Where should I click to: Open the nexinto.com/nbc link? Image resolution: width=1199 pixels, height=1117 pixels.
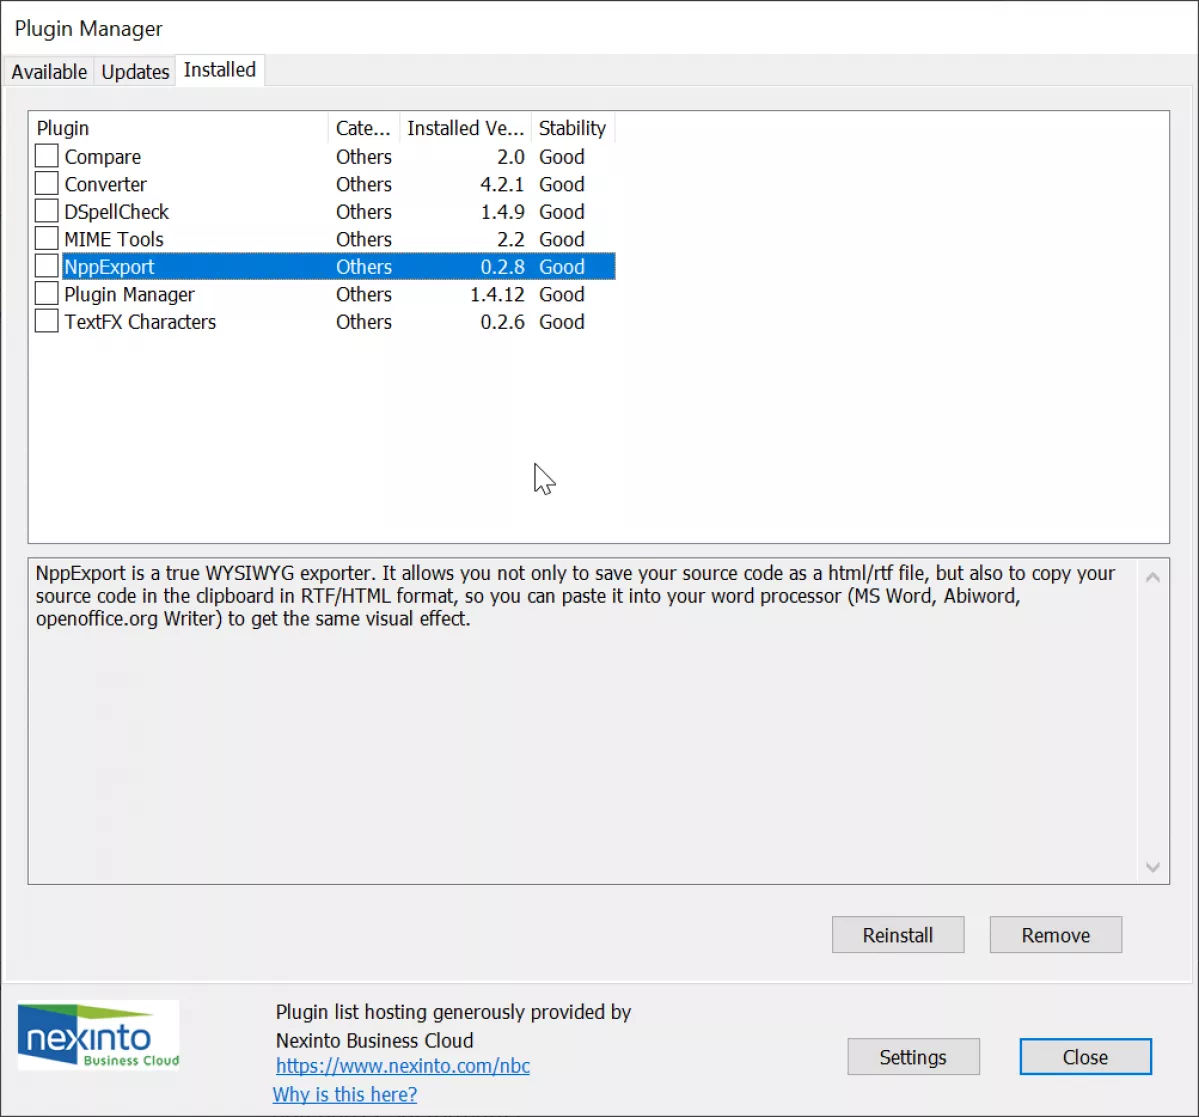pyautogui.click(x=403, y=1066)
